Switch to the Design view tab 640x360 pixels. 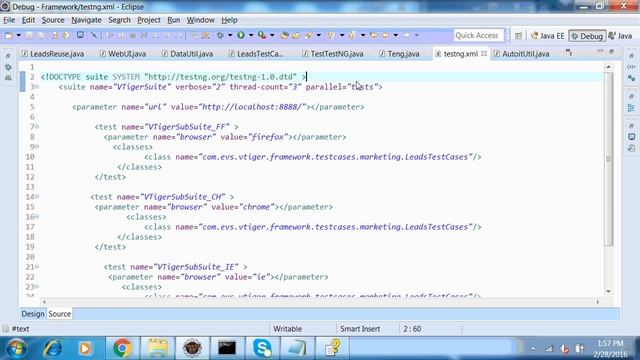pos(33,314)
